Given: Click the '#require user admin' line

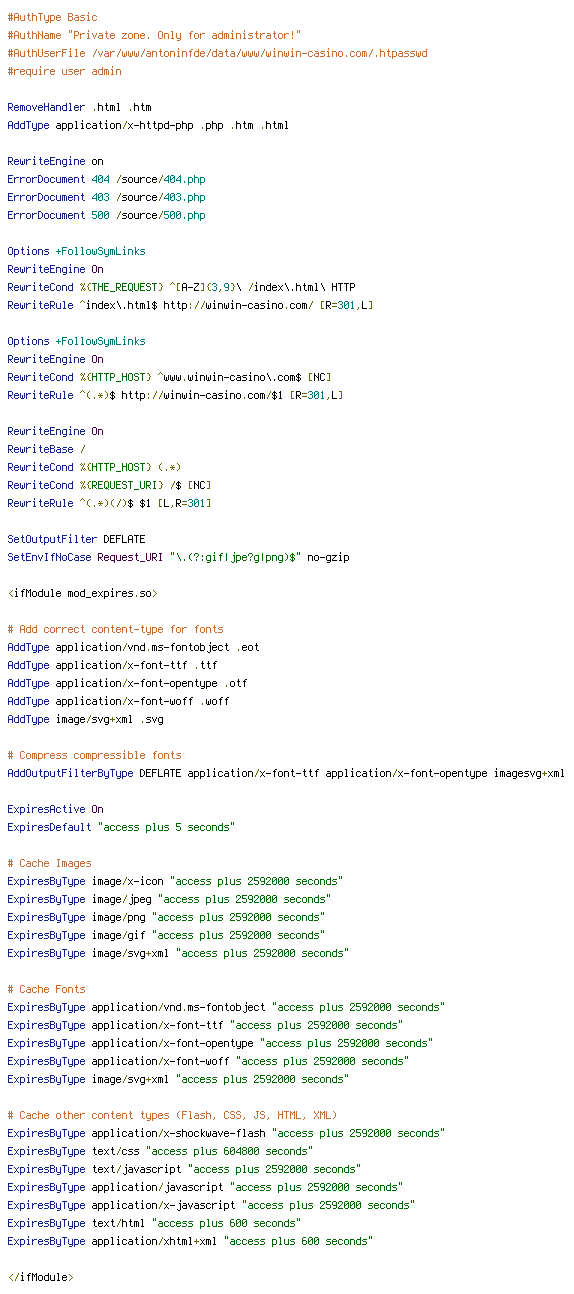Looking at the screenshot, I should (x=64, y=71).
